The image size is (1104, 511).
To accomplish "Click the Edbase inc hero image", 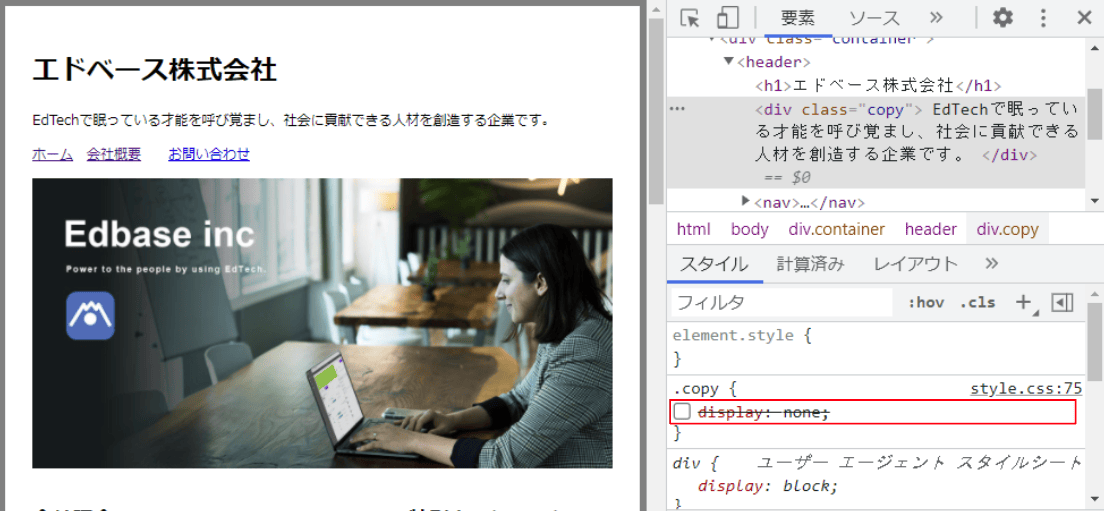I will 322,323.
